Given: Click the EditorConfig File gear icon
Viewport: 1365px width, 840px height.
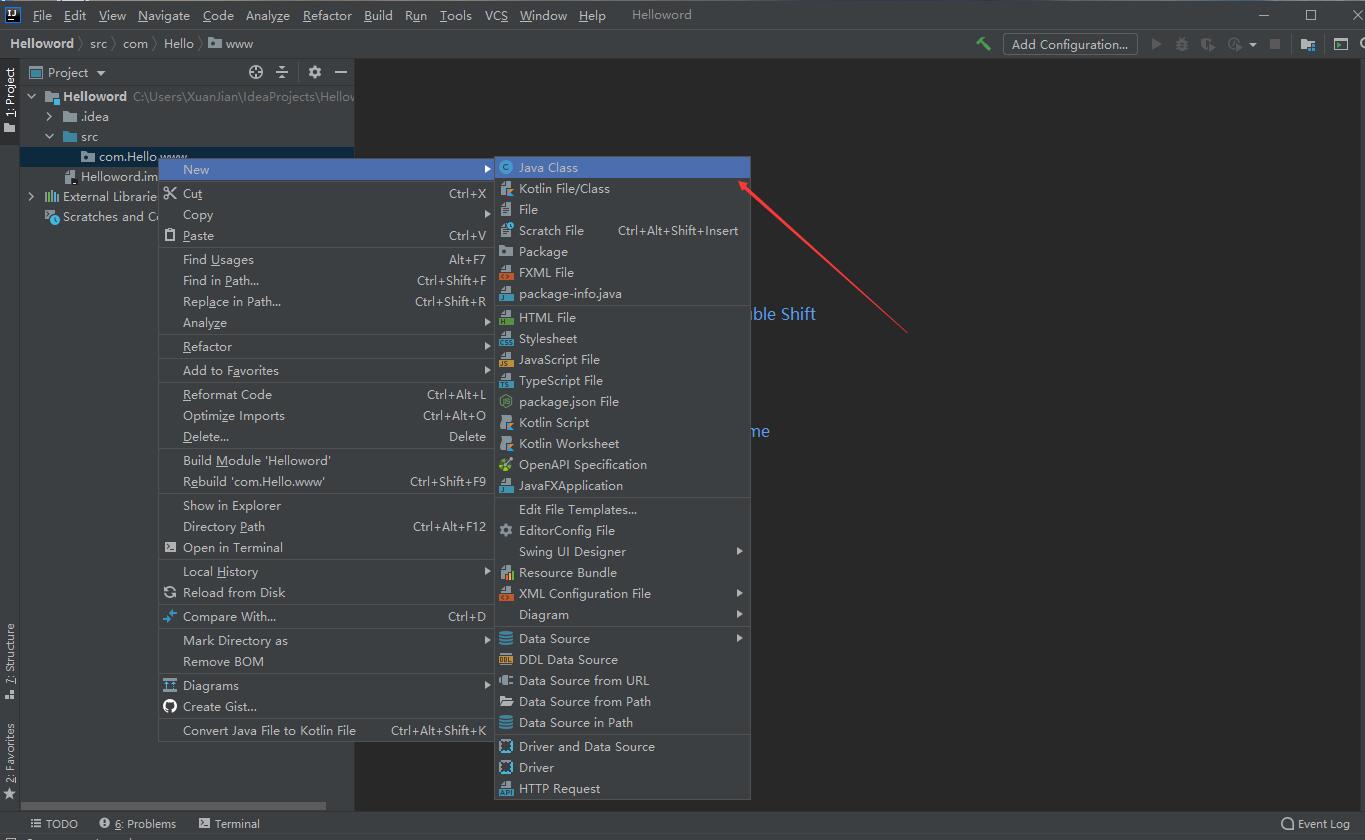Looking at the screenshot, I should click(506, 531).
